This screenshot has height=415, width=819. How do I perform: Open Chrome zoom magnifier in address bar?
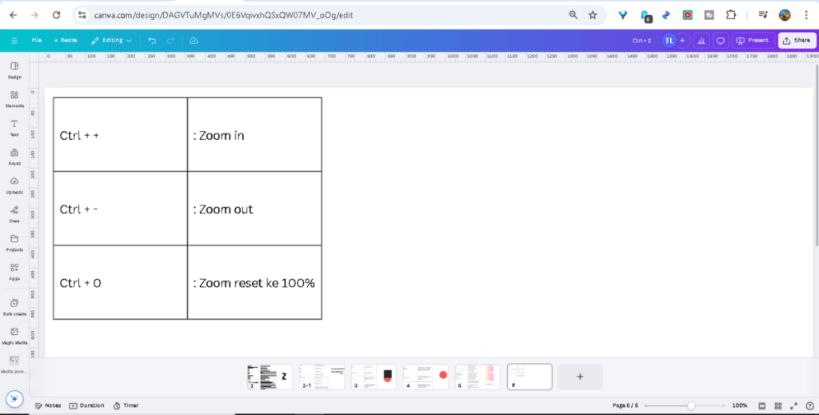573,15
